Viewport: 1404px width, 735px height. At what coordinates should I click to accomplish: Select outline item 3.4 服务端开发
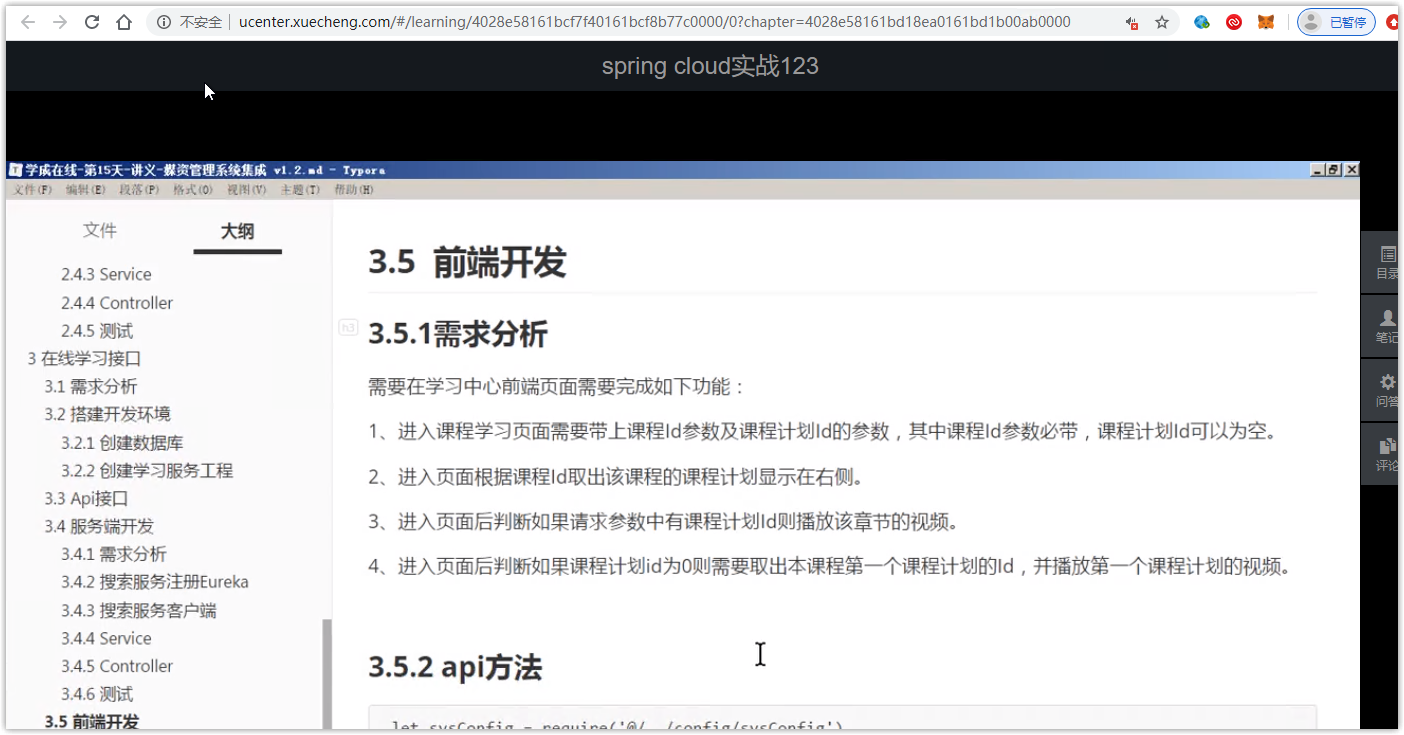click(99, 526)
